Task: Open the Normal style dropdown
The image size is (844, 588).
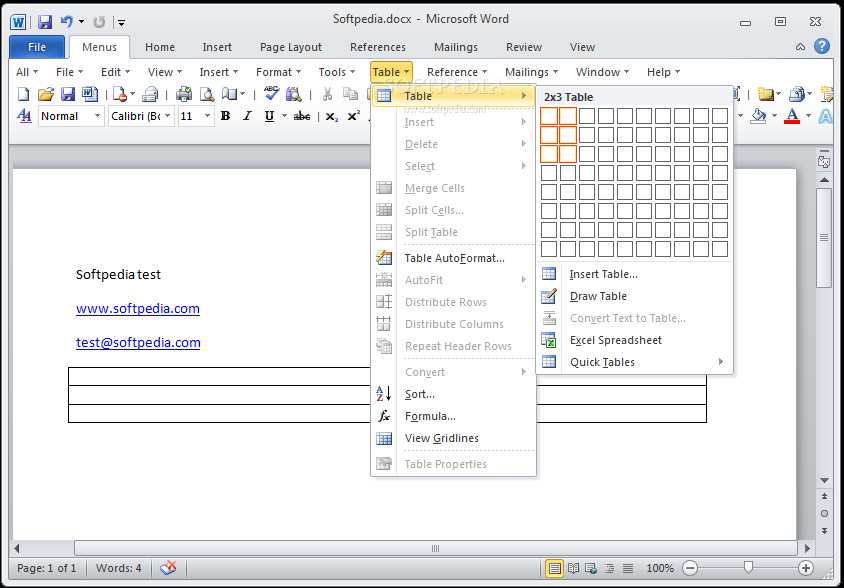Action: pos(97,116)
